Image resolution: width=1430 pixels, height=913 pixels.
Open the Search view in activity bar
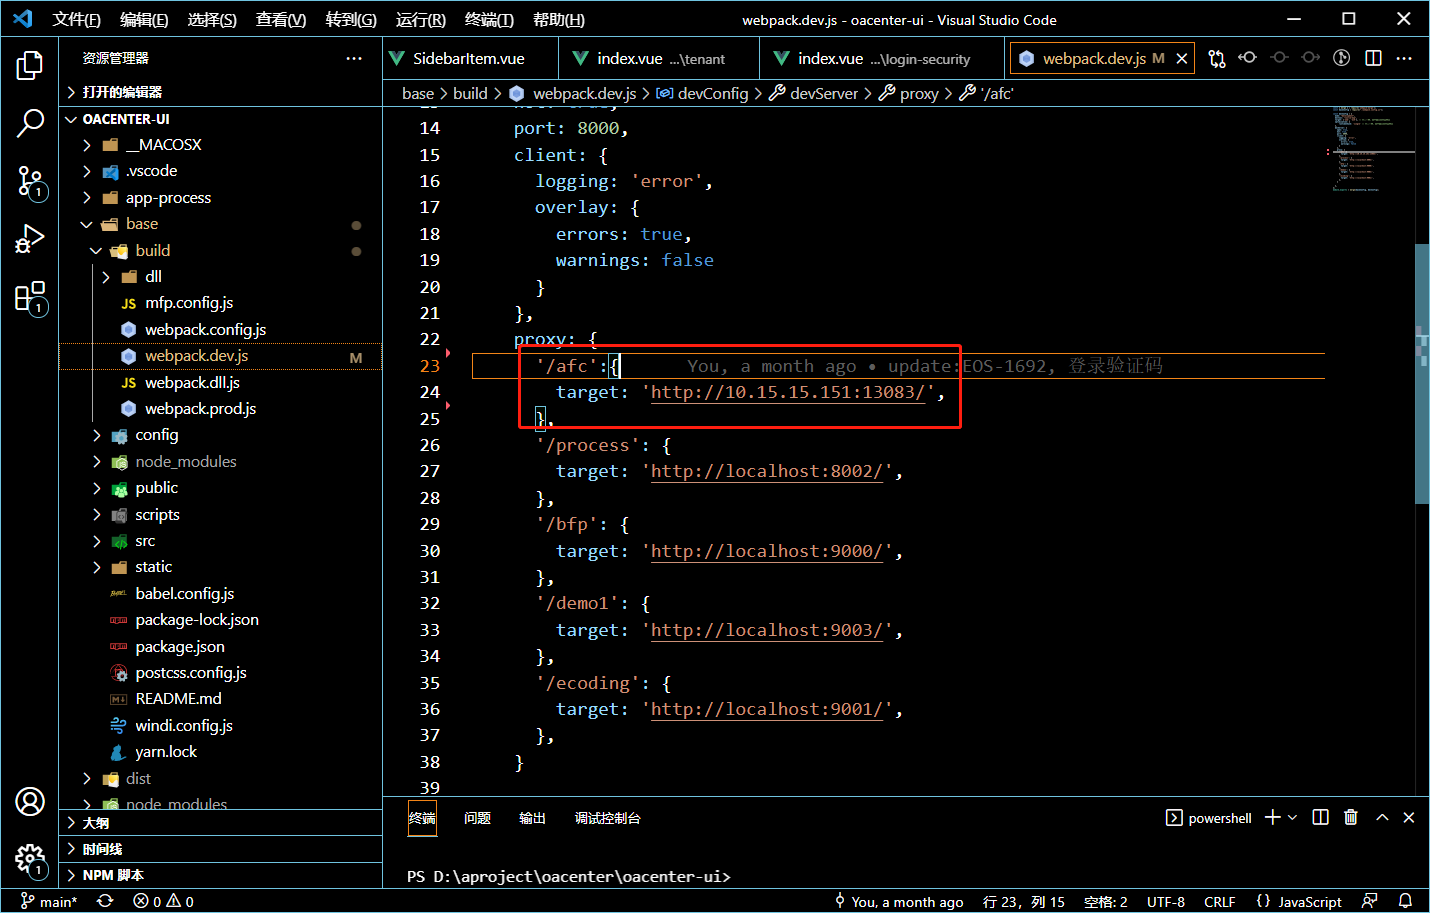pyautogui.click(x=30, y=123)
